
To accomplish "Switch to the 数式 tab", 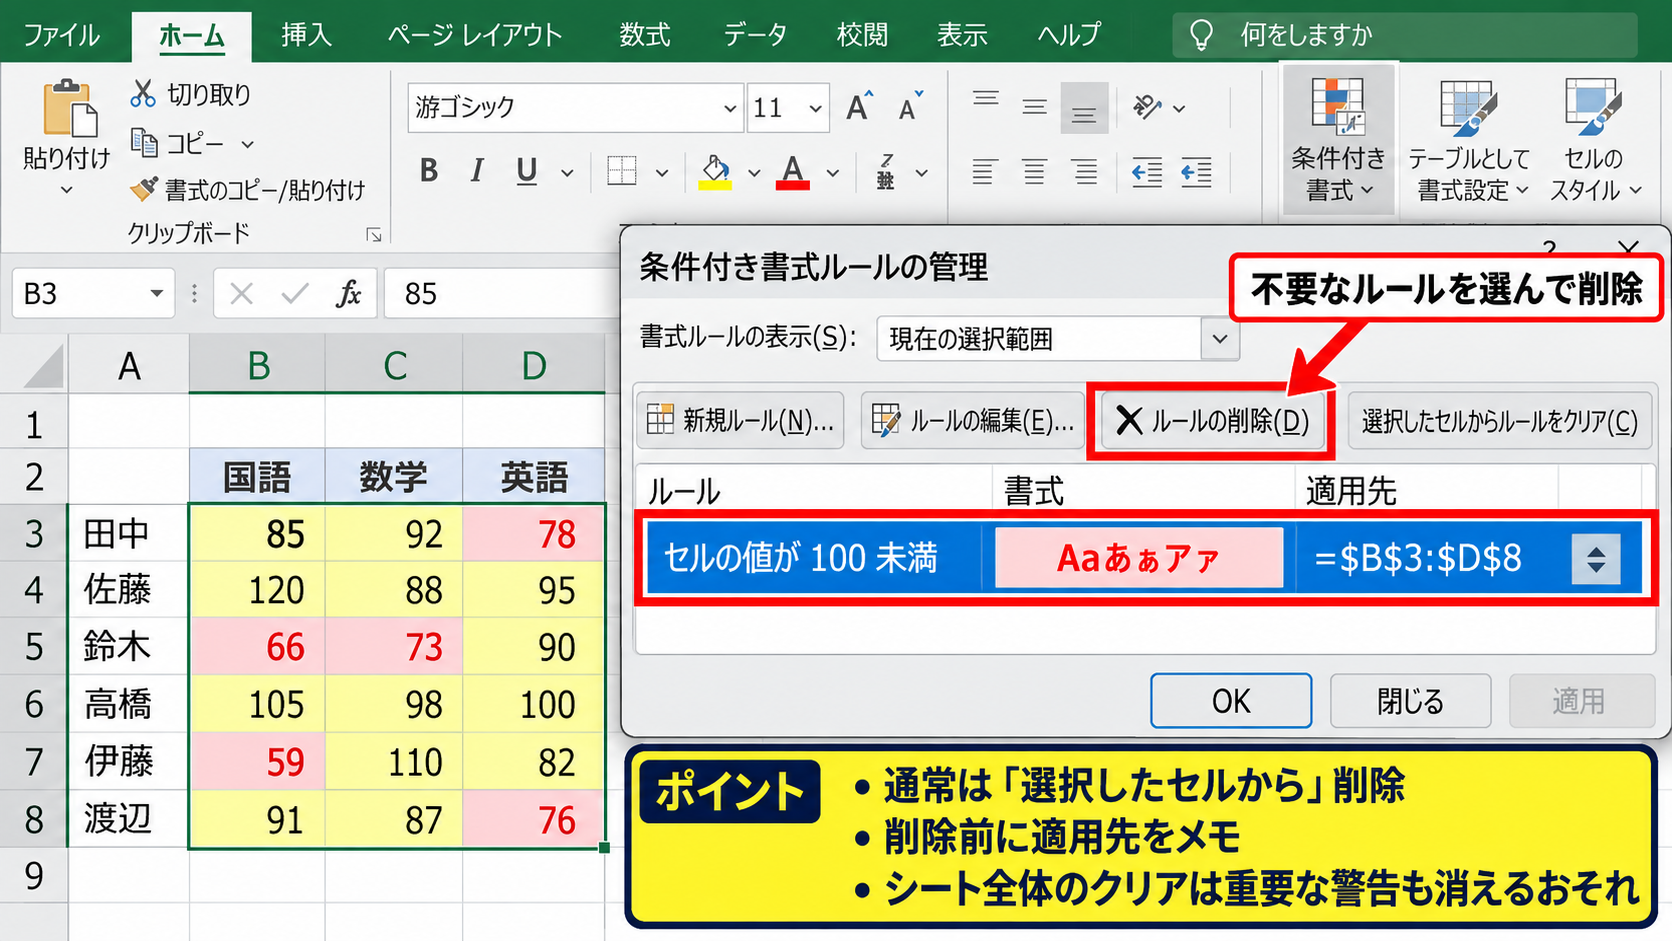I will point(644,35).
